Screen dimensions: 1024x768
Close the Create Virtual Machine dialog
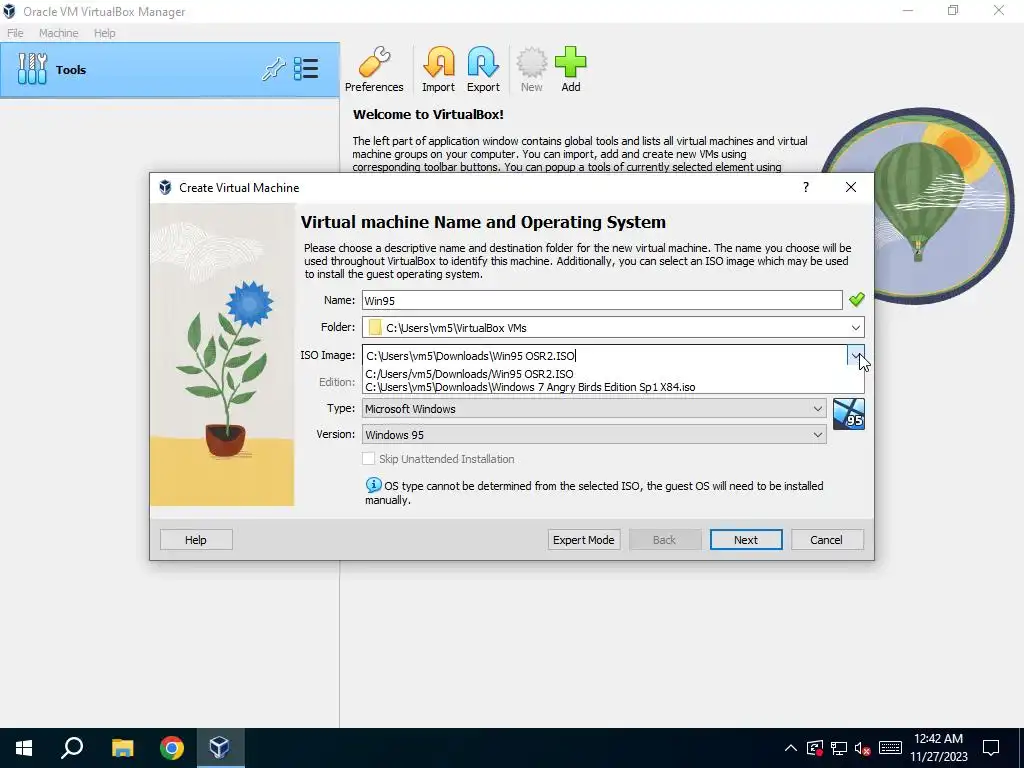pyautogui.click(x=850, y=187)
